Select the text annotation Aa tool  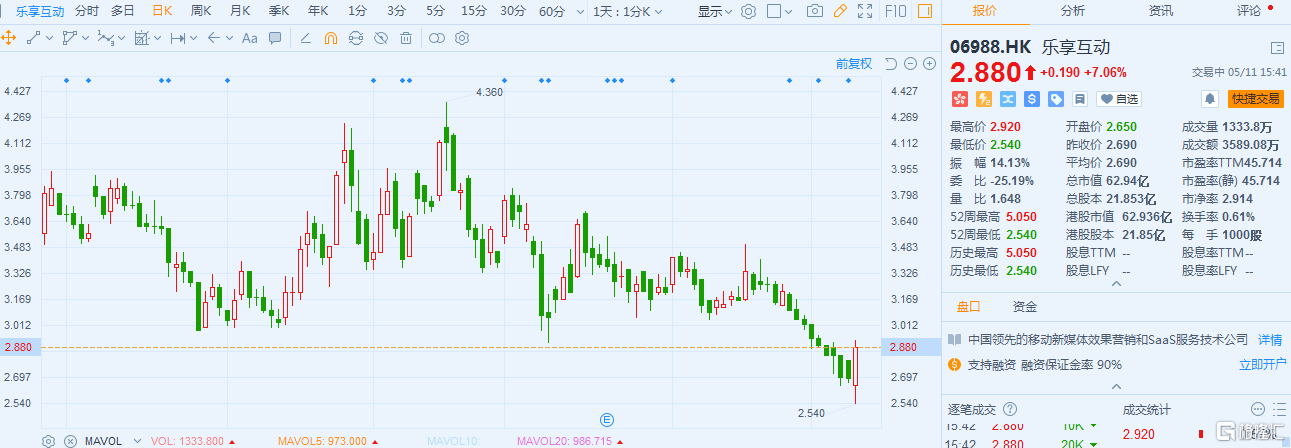pos(249,39)
